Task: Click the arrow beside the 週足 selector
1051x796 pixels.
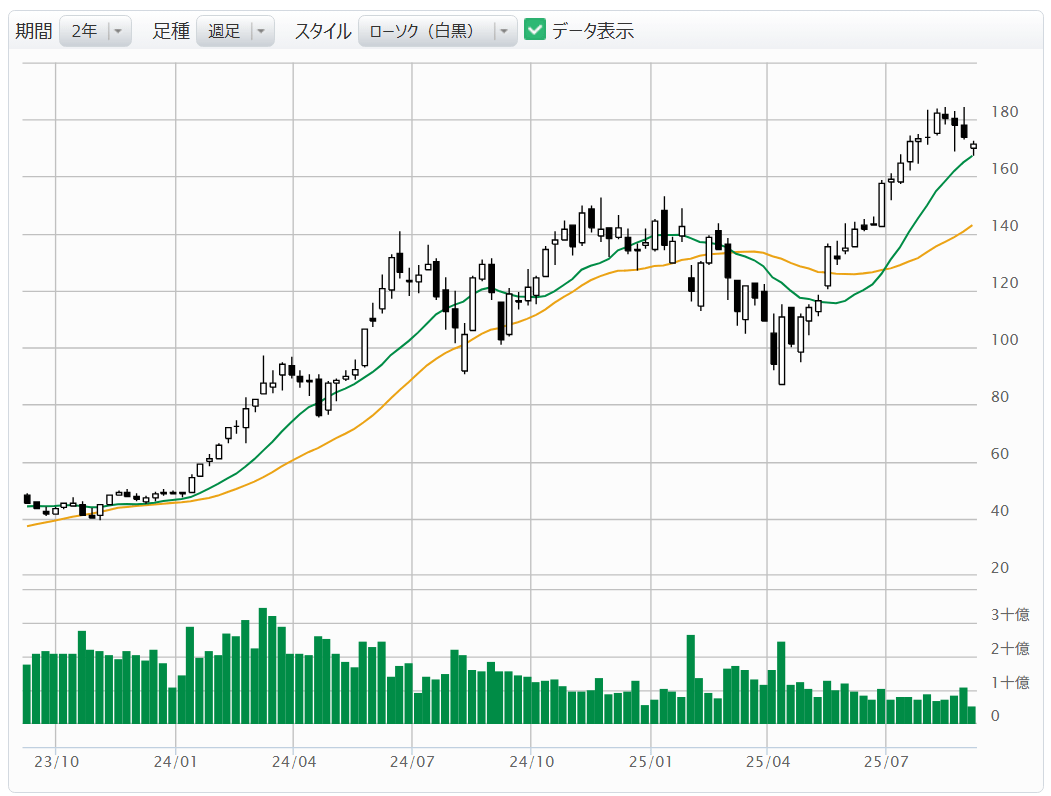Action: [x=261, y=31]
